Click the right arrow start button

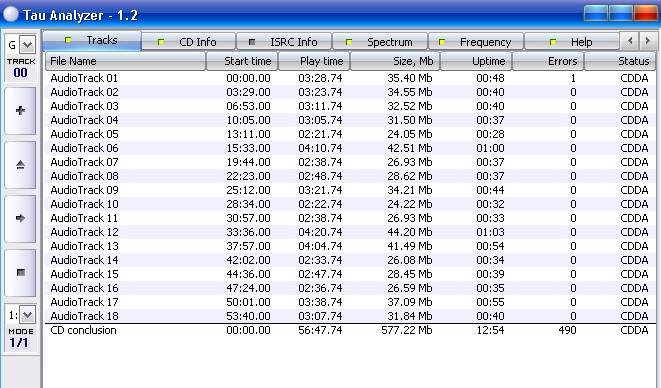click(20, 218)
